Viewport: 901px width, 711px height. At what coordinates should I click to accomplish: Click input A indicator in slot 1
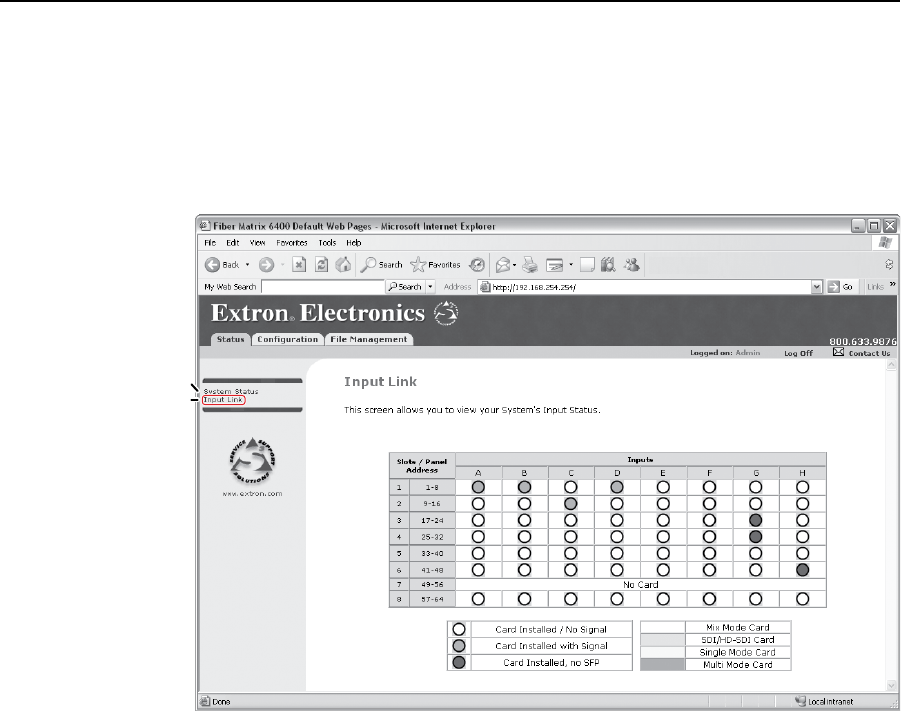coord(478,487)
